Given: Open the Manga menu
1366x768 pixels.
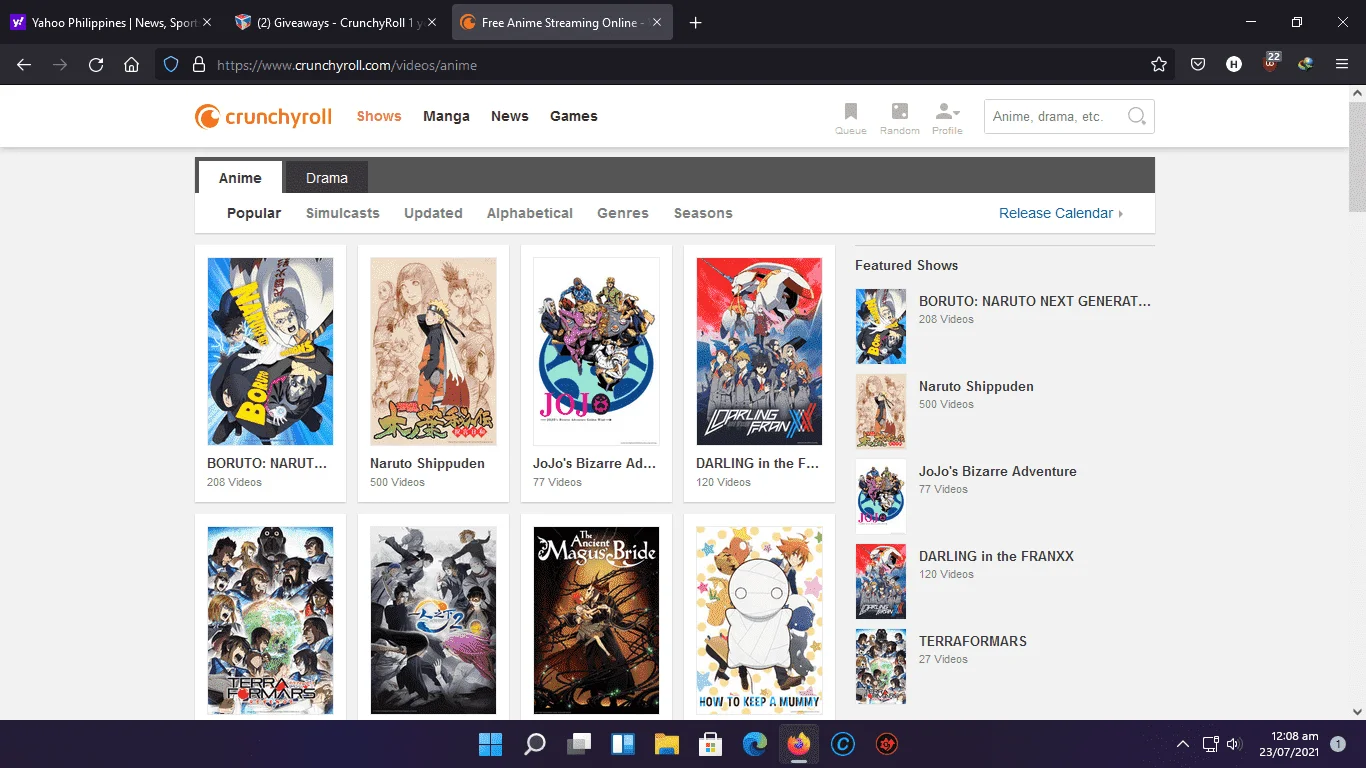Looking at the screenshot, I should (x=446, y=116).
